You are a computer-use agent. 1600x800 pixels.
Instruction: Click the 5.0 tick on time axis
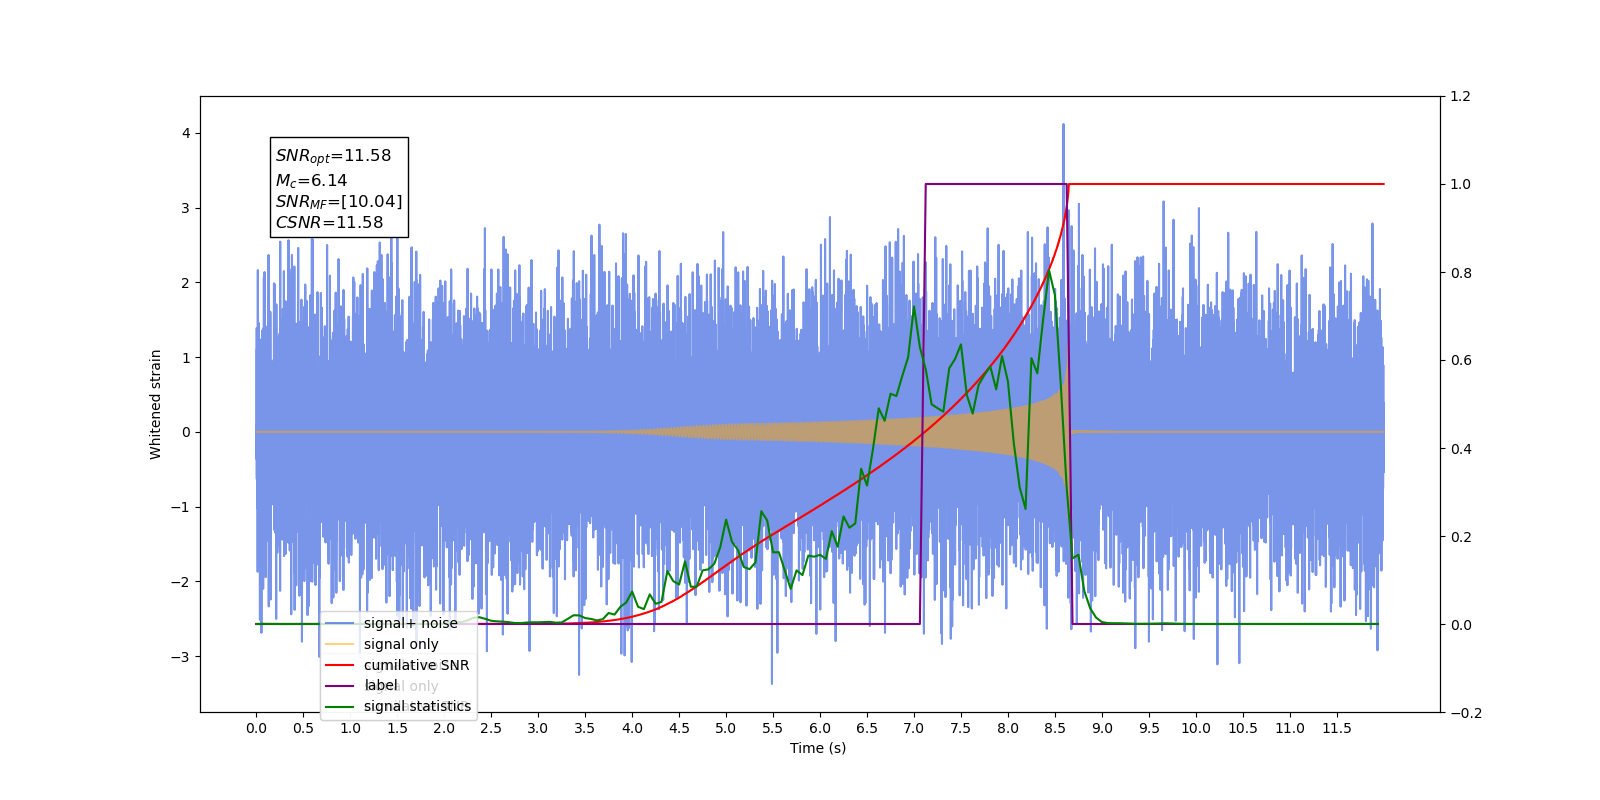(726, 728)
